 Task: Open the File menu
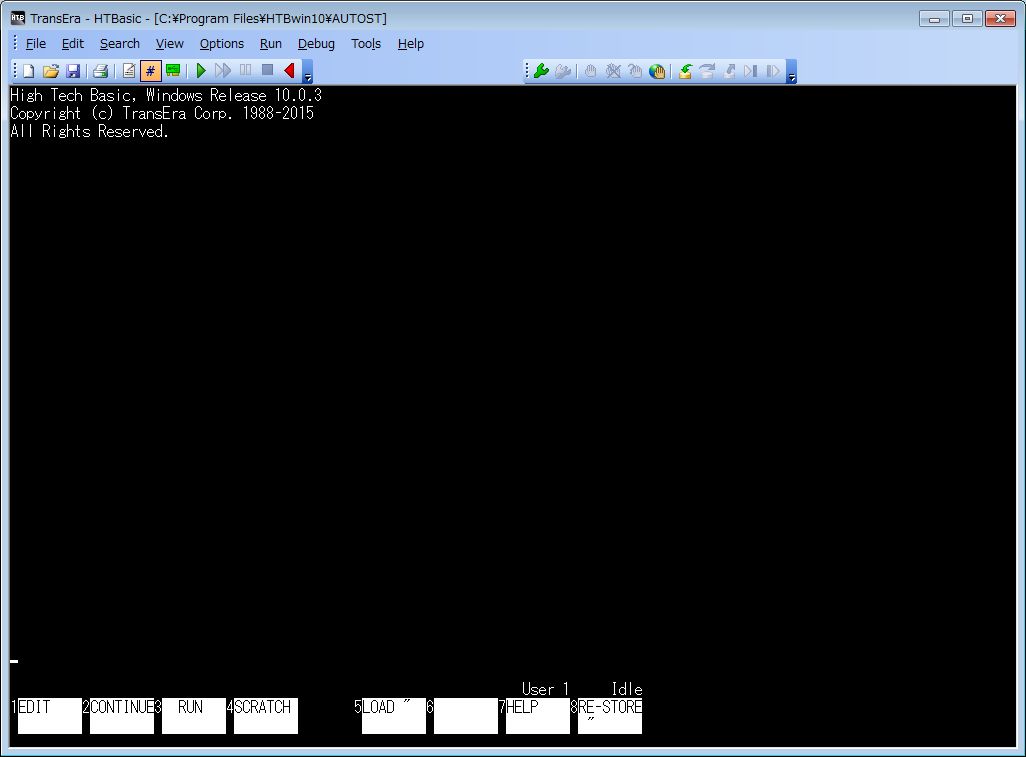coord(35,44)
